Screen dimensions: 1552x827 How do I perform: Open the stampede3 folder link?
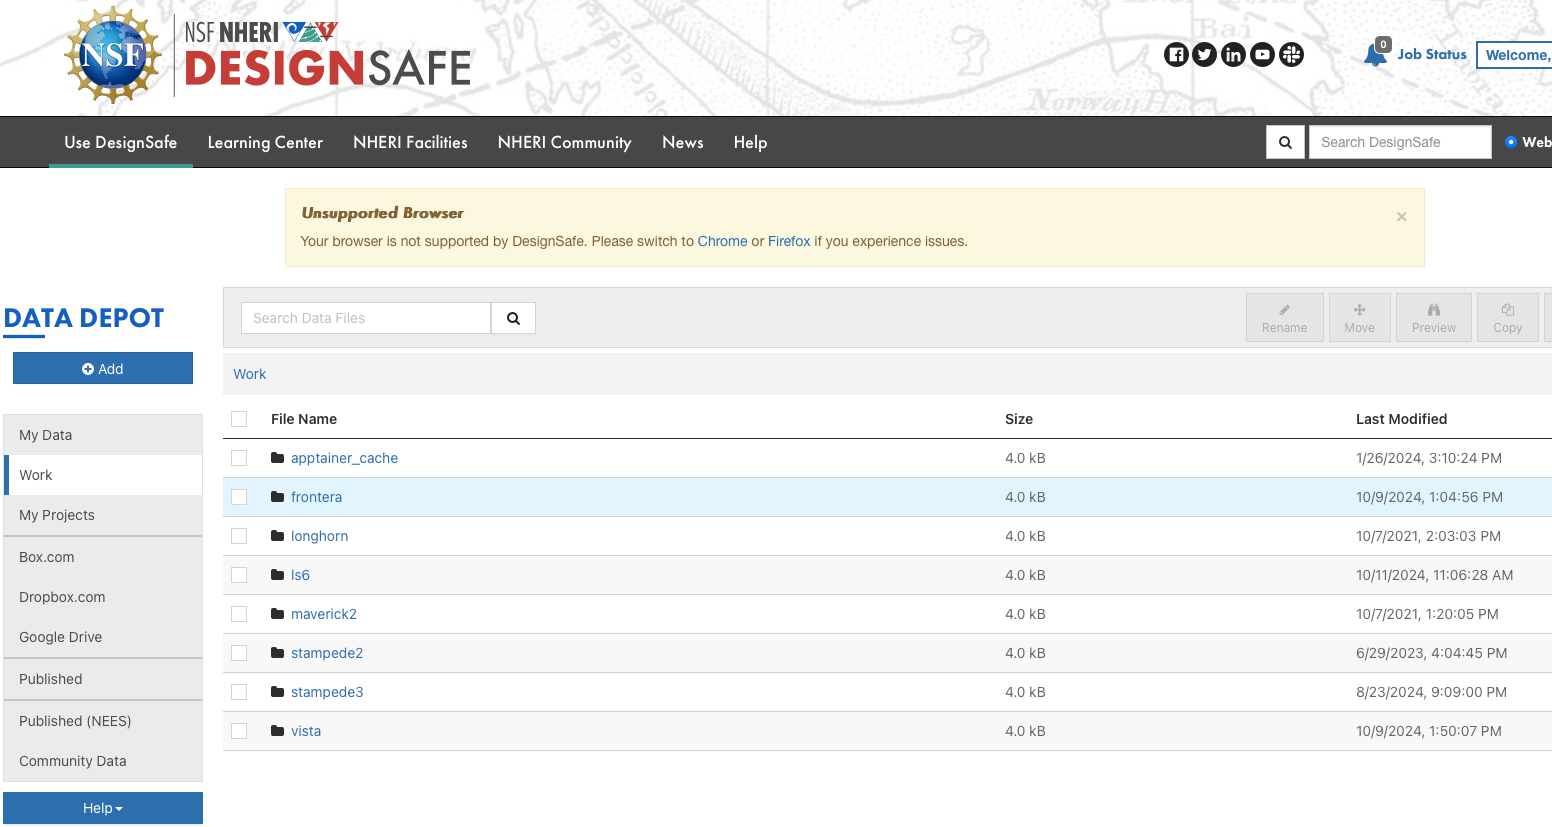[327, 692]
